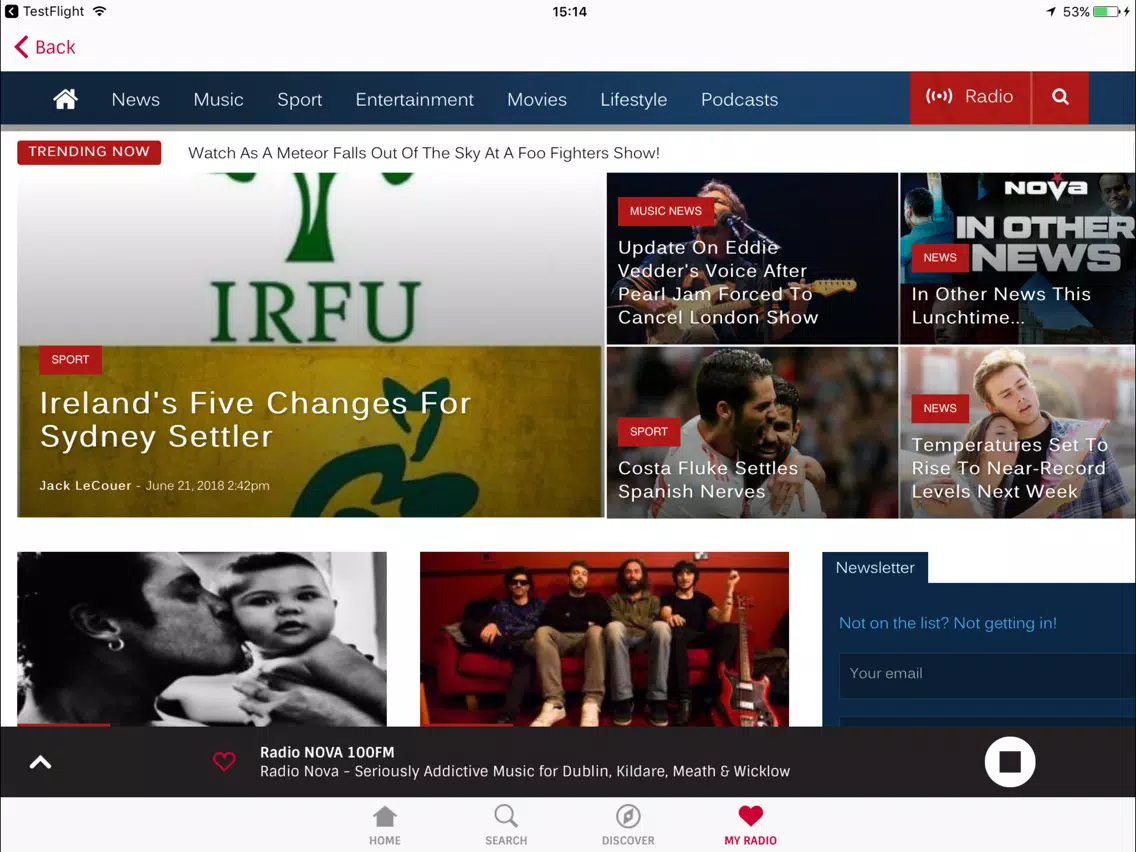Go to the Discover tab
This screenshot has width=1136, height=852.
click(x=627, y=826)
